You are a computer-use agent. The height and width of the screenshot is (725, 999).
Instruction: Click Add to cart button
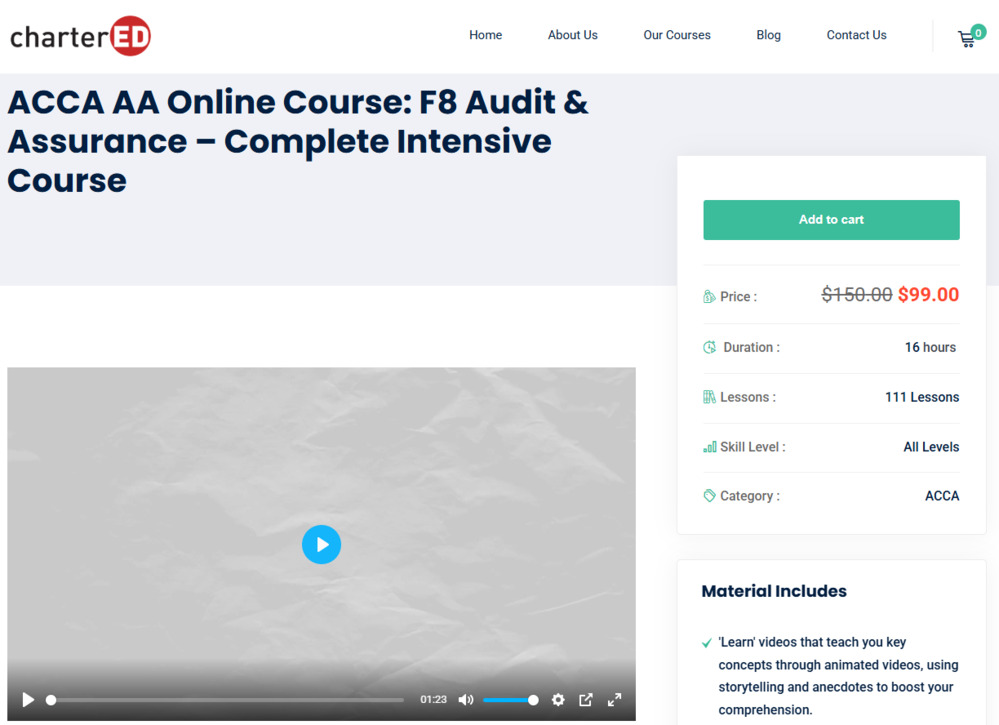tap(831, 220)
